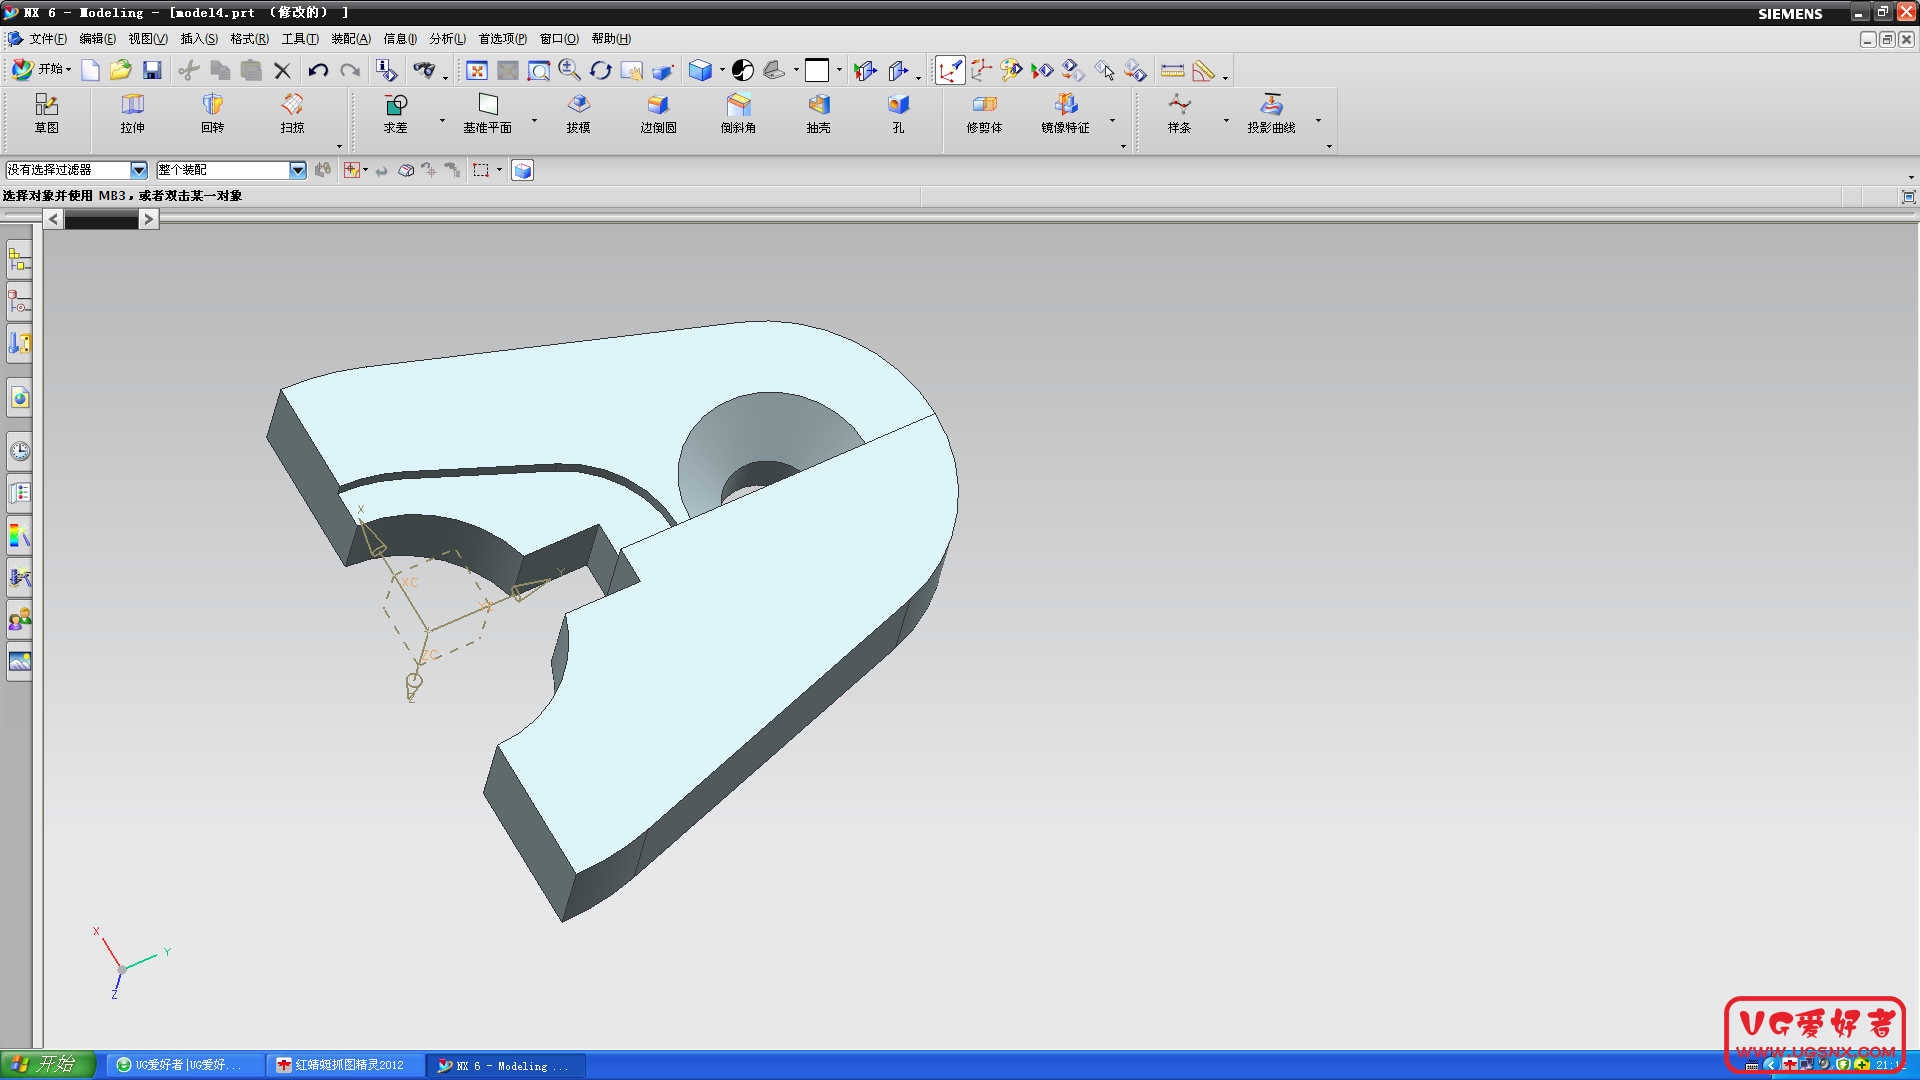
Task: Open the Assembly Navigator sidebar tab
Action: (20, 260)
